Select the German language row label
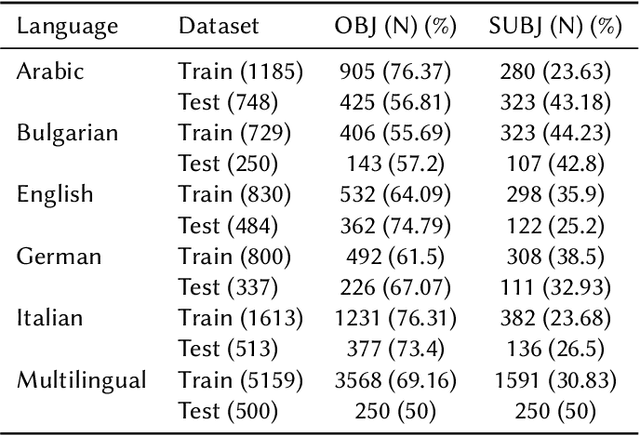640x435 pixels. click(x=59, y=255)
